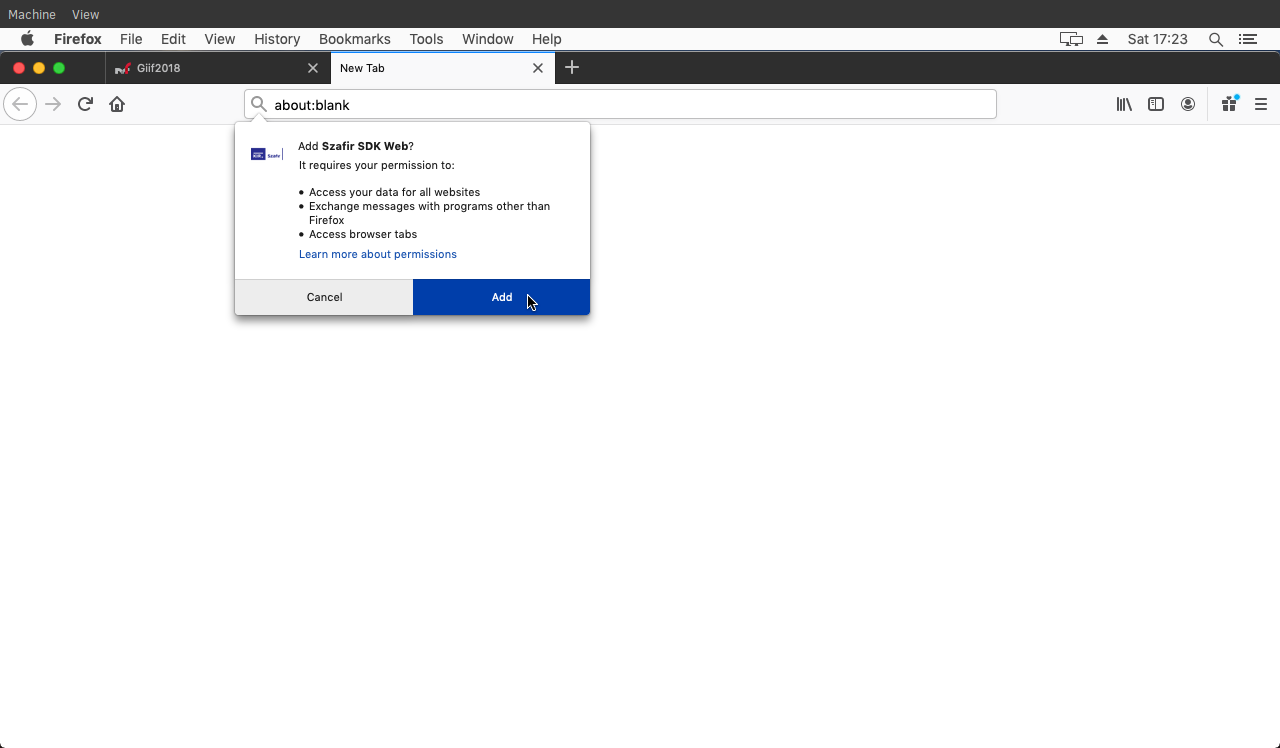Open the Firefox hamburger menu
Image resolution: width=1280 pixels, height=748 pixels.
coord(1261,104)
